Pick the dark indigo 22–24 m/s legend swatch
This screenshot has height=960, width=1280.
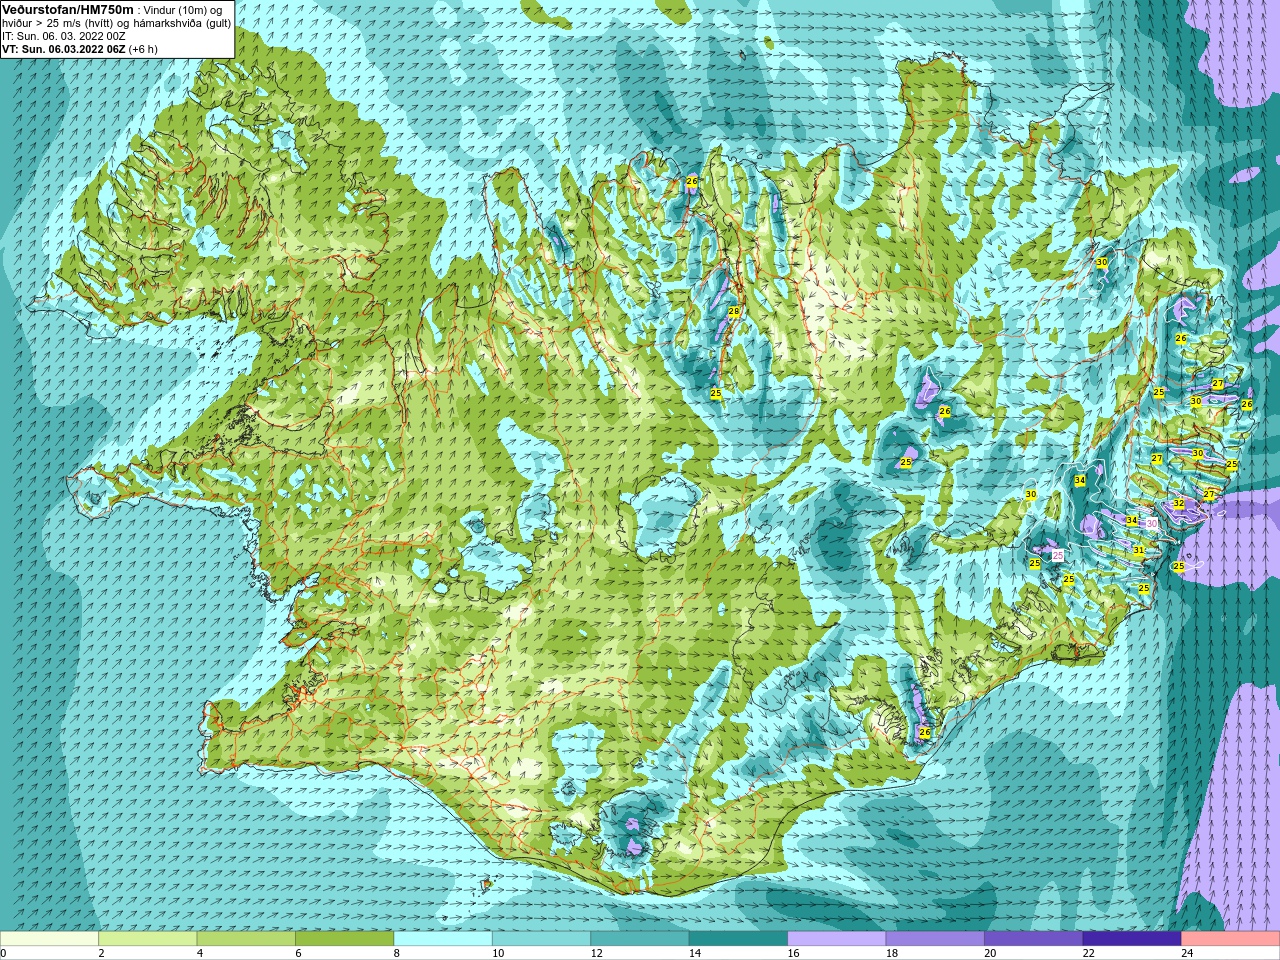(1132, 939)
